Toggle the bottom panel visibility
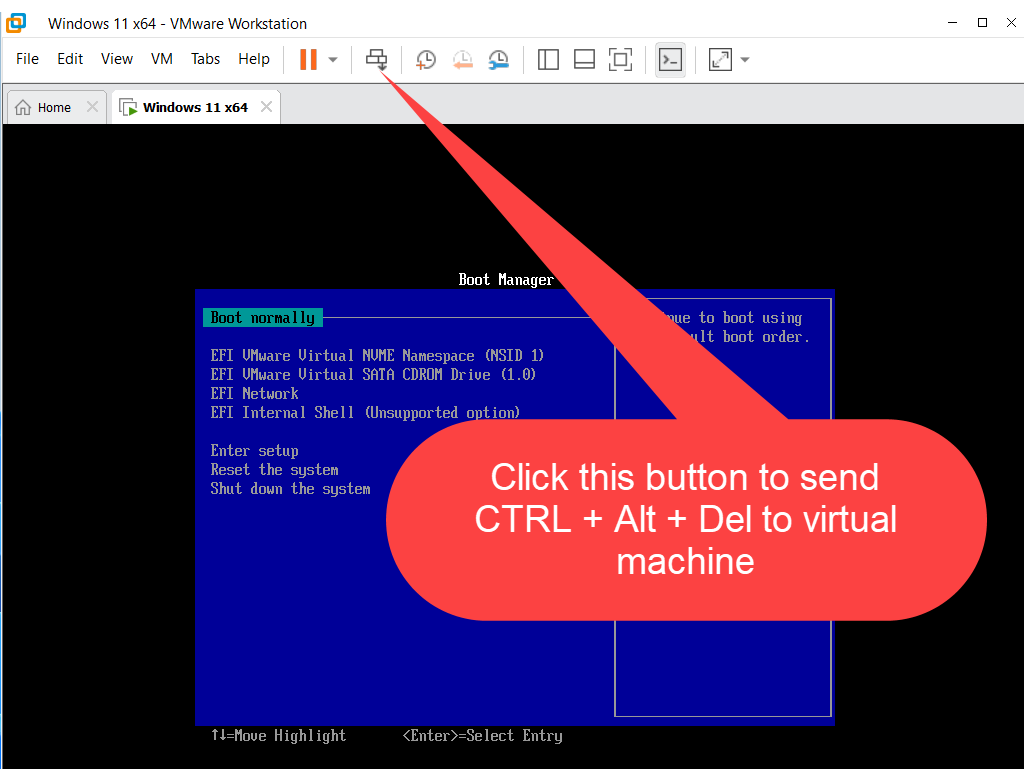 tap(584, 60)
